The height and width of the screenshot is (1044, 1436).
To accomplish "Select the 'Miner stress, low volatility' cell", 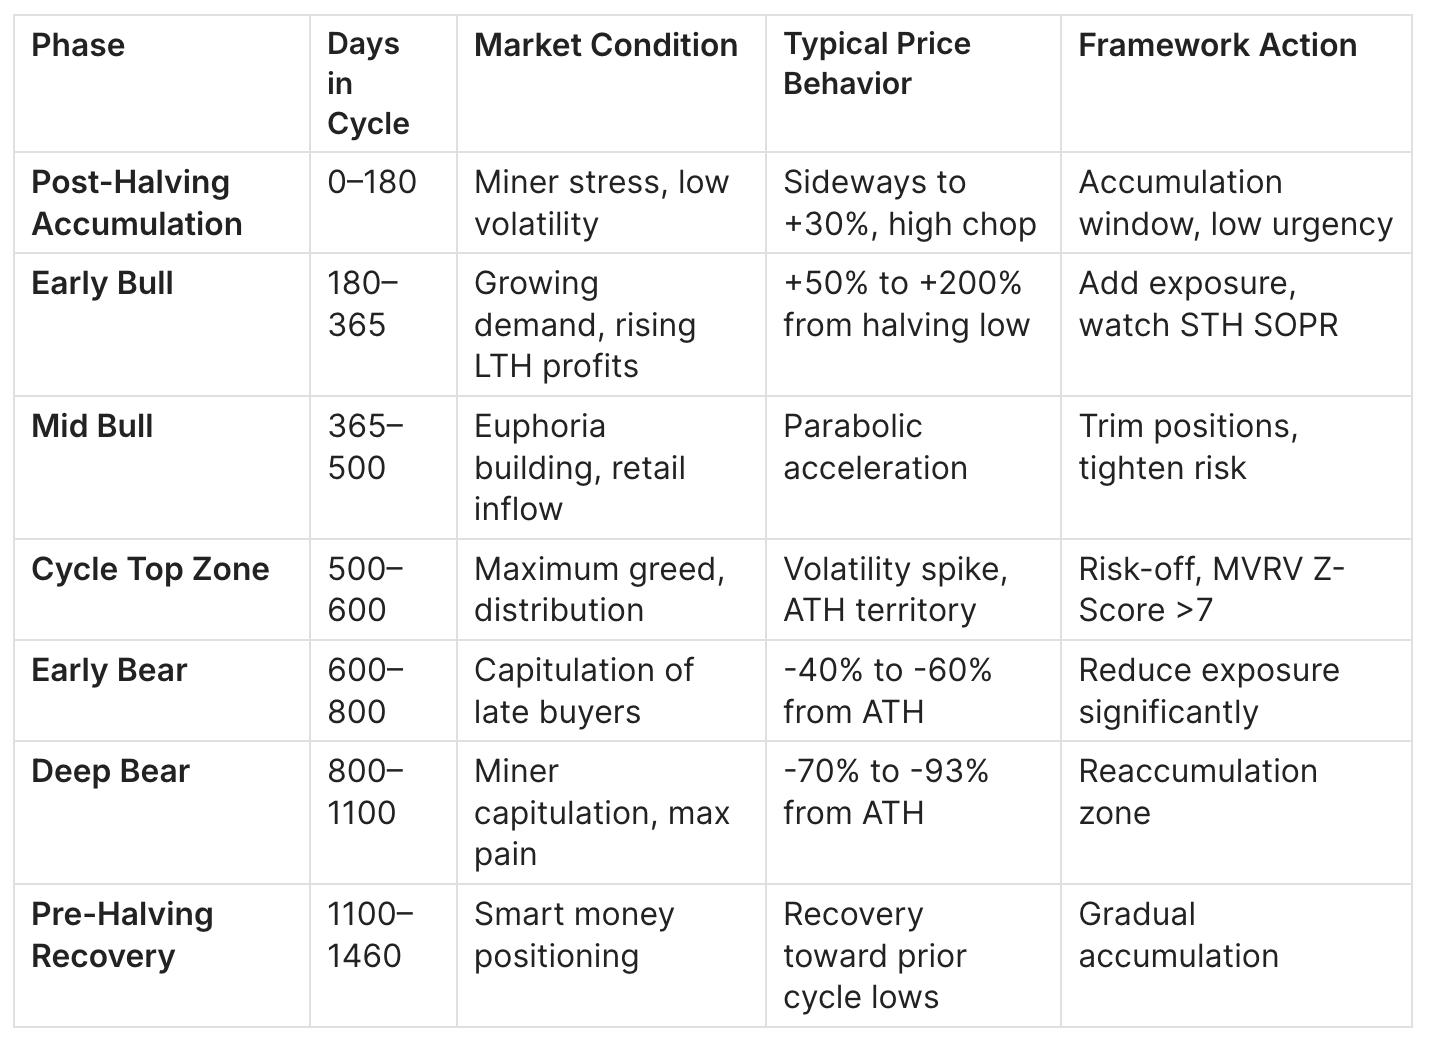I will point(601,203).
